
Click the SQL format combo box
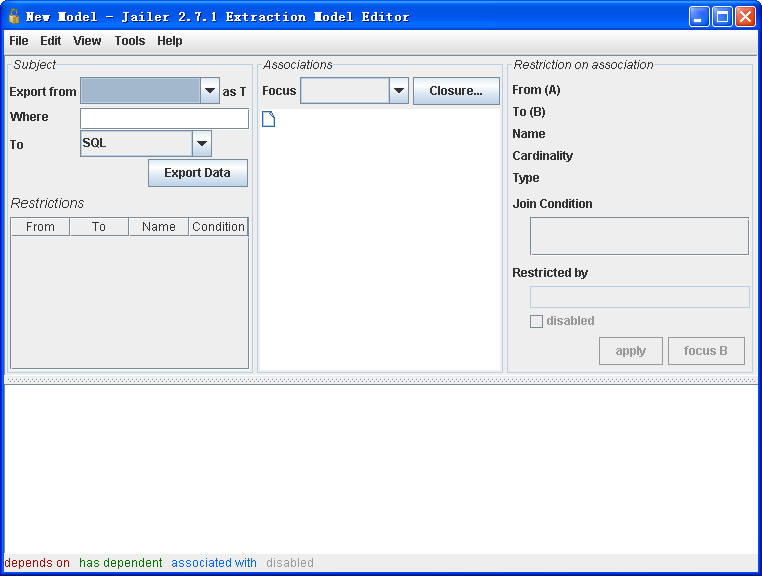click(136, 143)
